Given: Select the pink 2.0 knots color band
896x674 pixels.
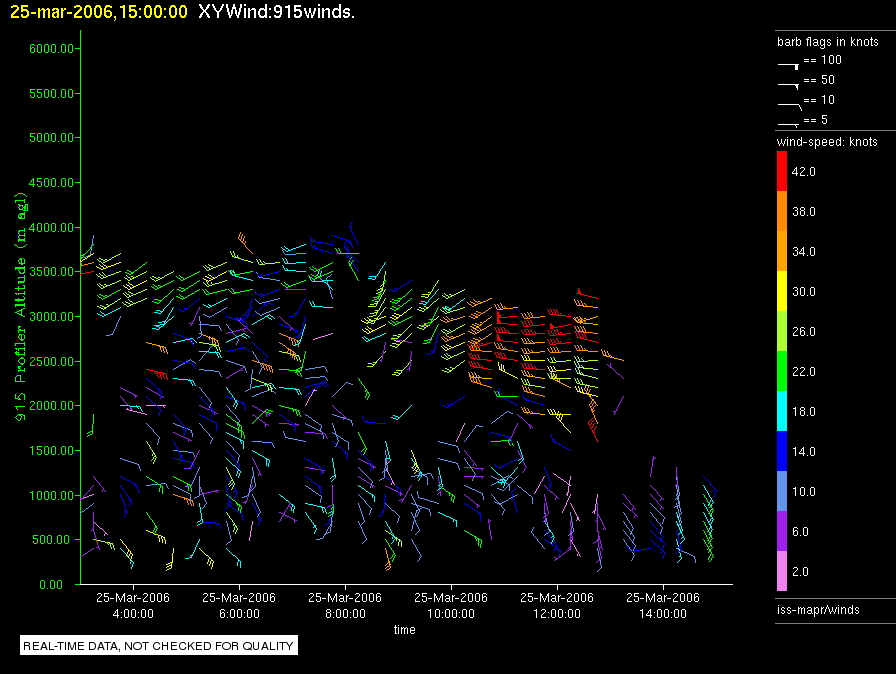Looking at the screenshot, I should tap(783, 571).
